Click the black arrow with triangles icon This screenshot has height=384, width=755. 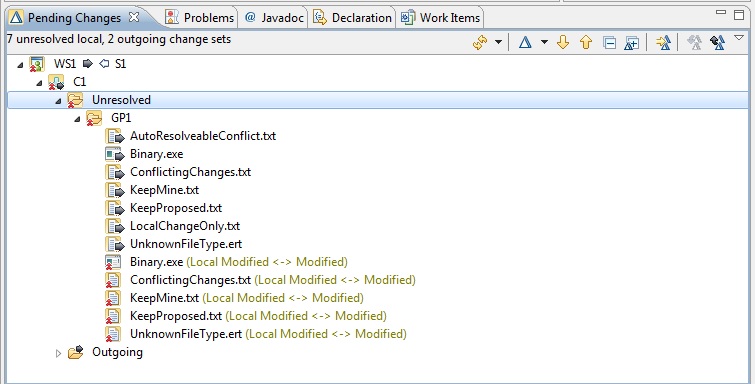point(717,42)
